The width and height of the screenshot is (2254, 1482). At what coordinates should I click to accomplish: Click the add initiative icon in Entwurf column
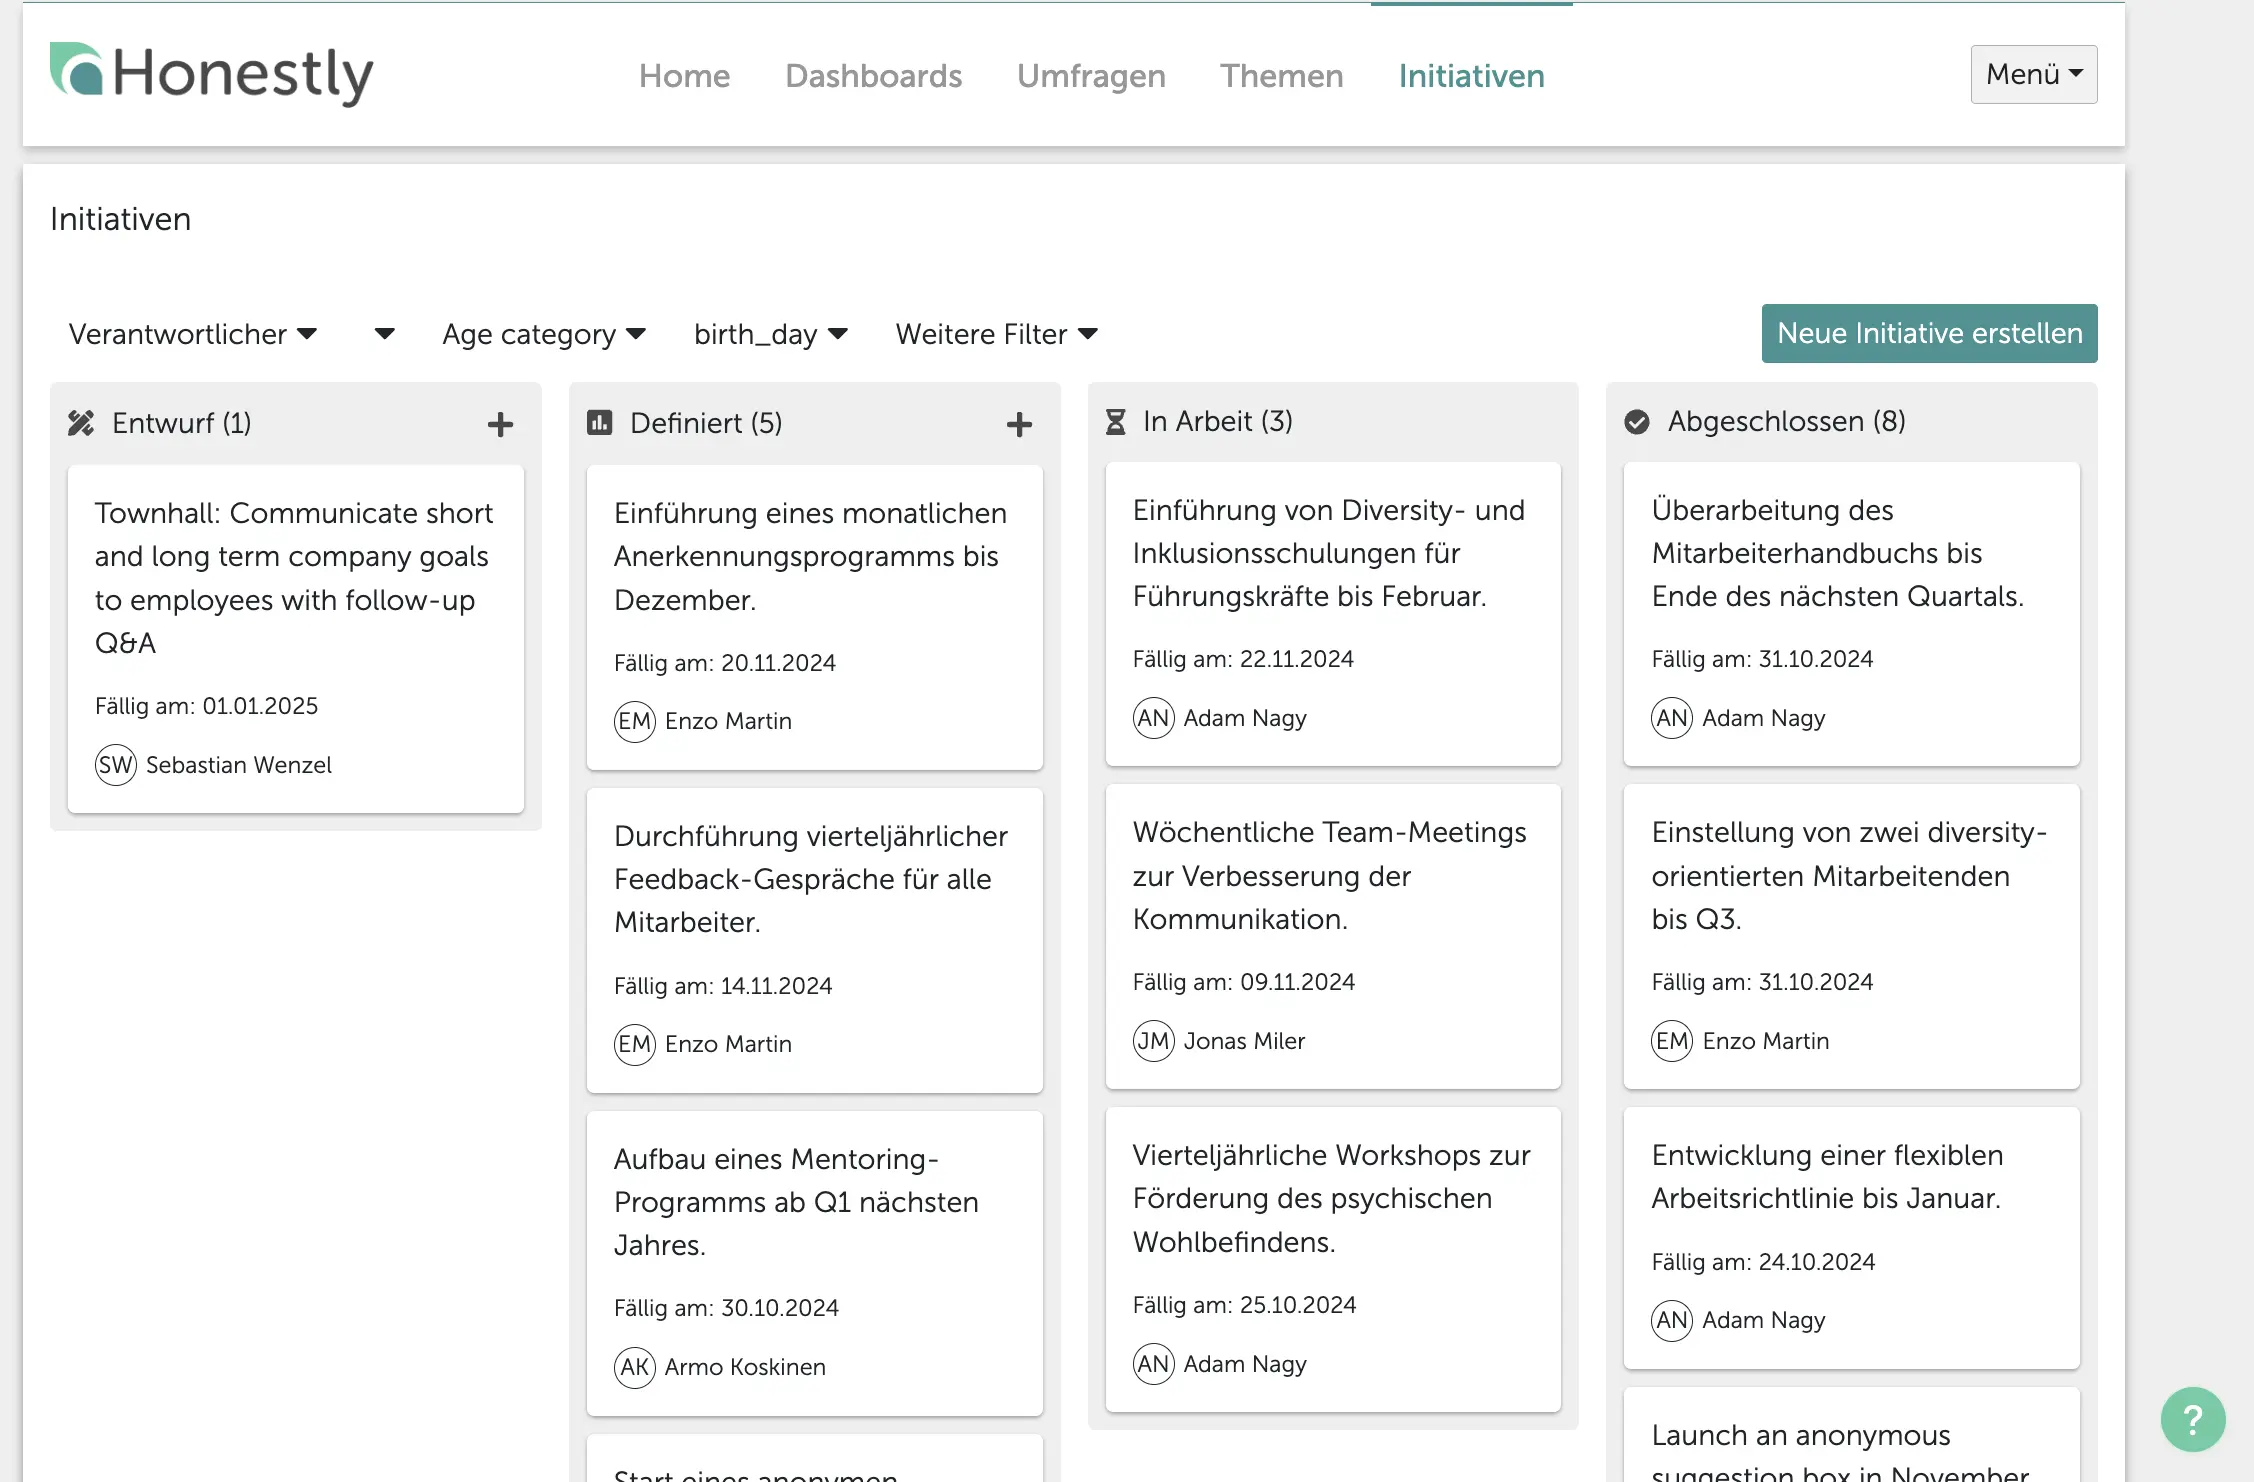(x=499, y=423)
